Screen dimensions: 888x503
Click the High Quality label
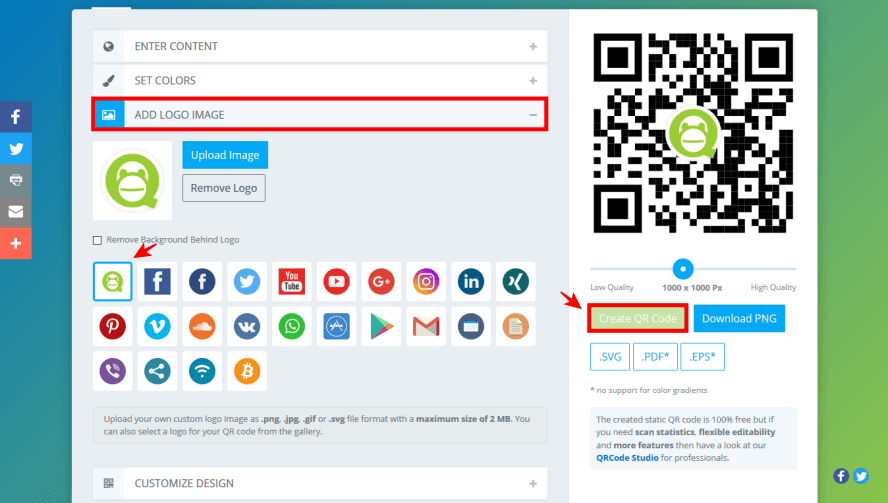point(773,287)
